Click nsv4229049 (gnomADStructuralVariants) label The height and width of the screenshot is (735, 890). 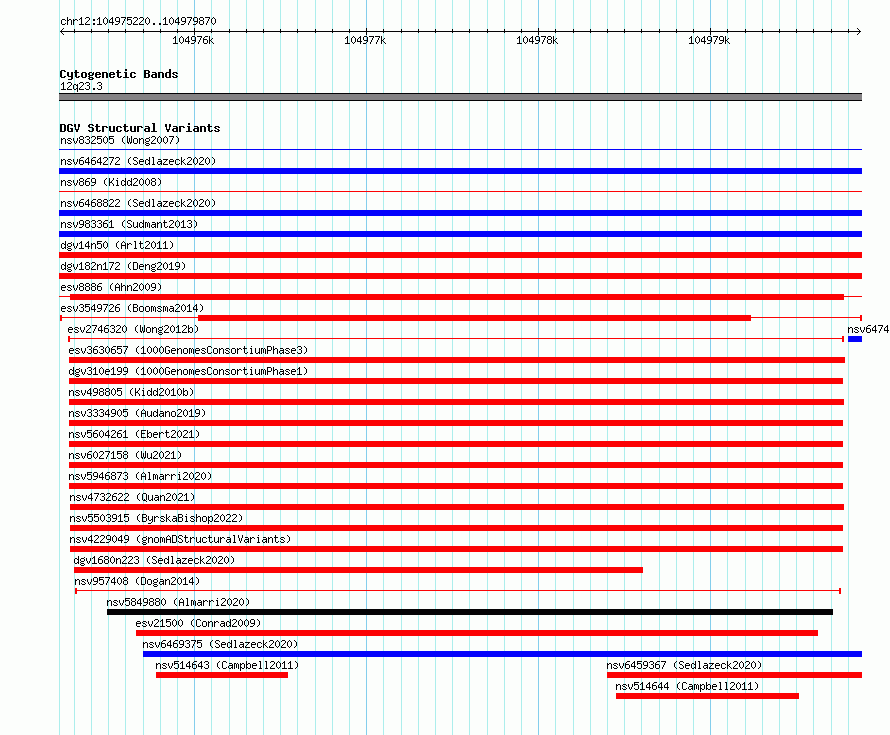[x=180, y=539]
